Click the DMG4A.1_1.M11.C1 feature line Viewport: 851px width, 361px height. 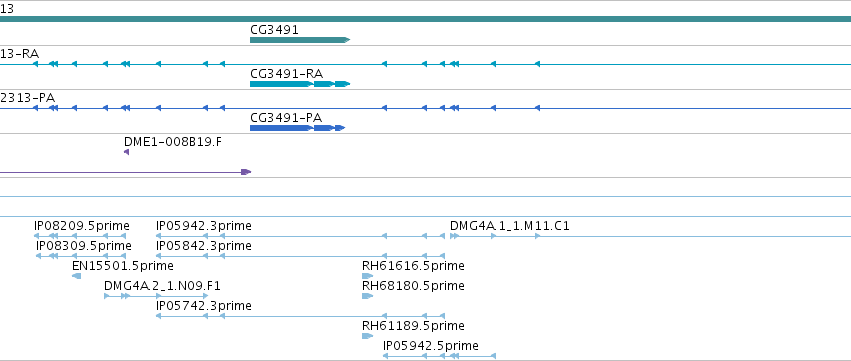[x=650, y=236]
